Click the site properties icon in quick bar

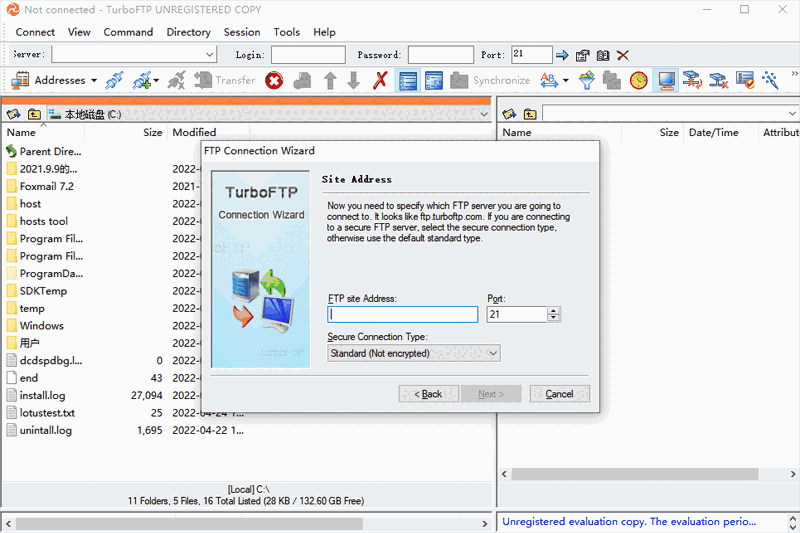point(583,55)
